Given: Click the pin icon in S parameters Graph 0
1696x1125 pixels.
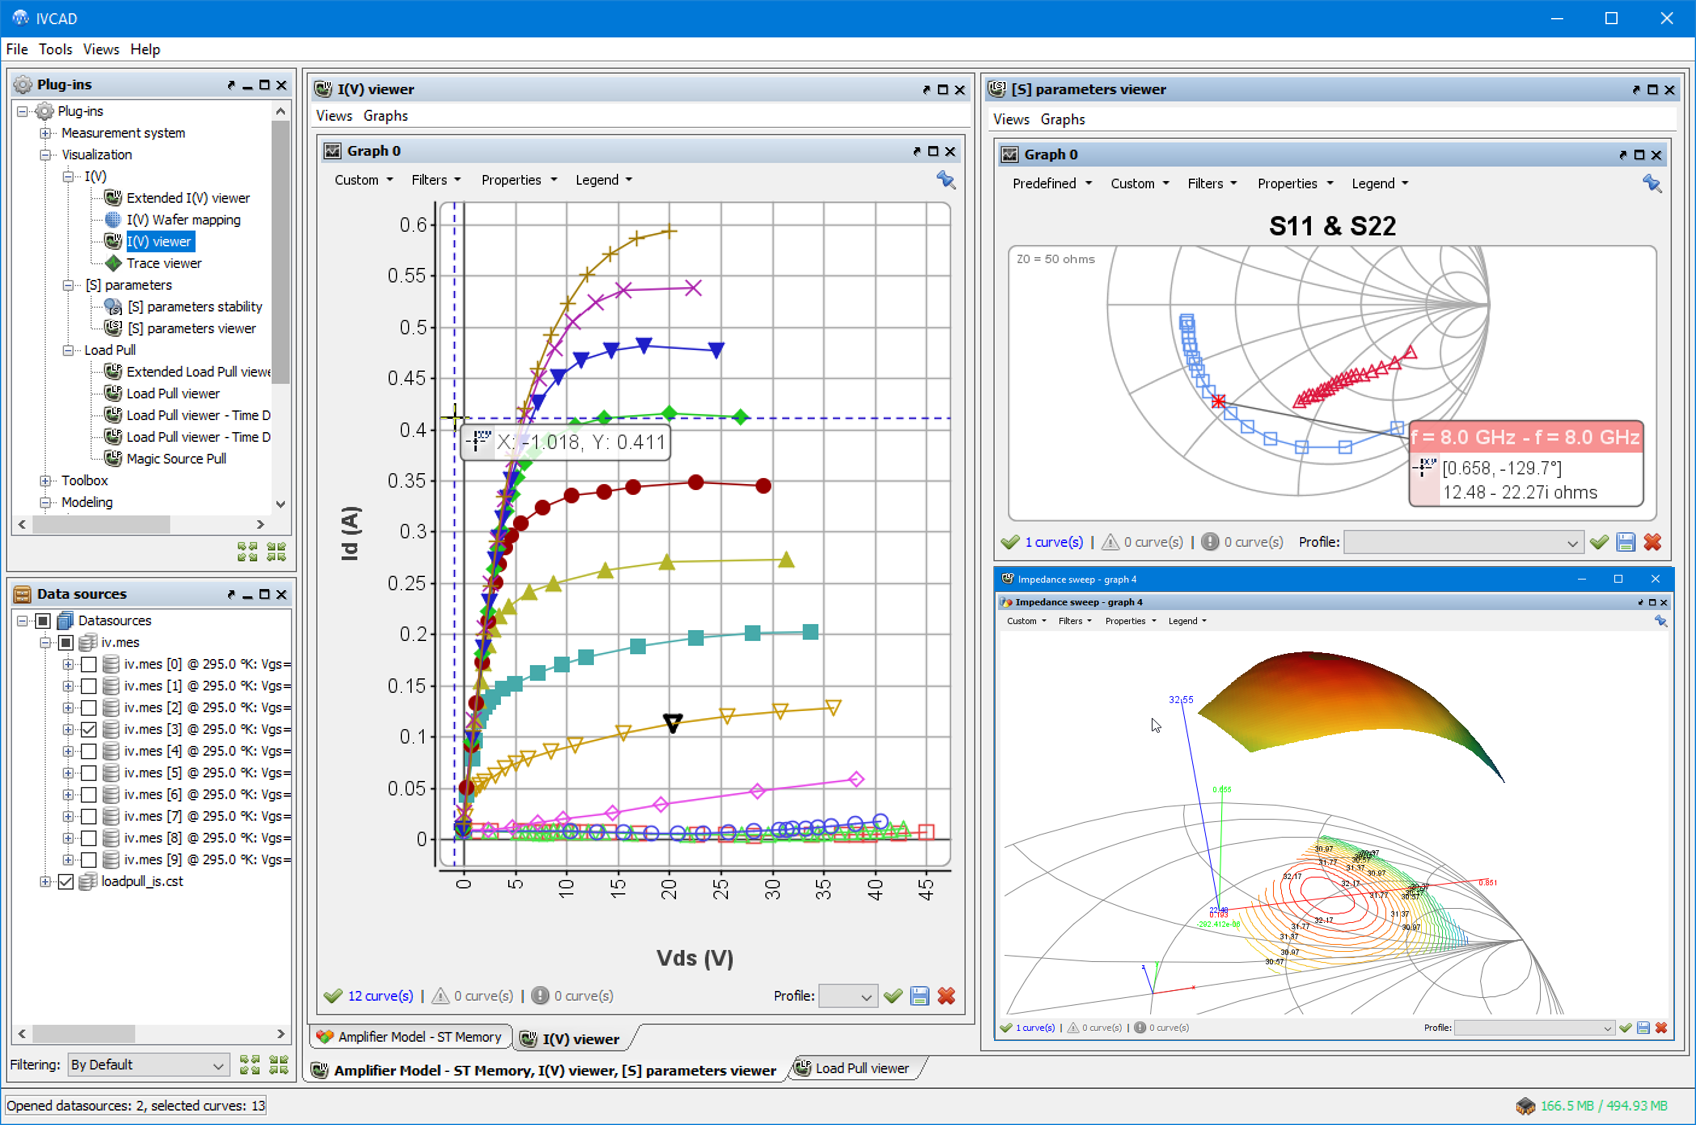Looking at the screenshot, I should coord(1652,184).
